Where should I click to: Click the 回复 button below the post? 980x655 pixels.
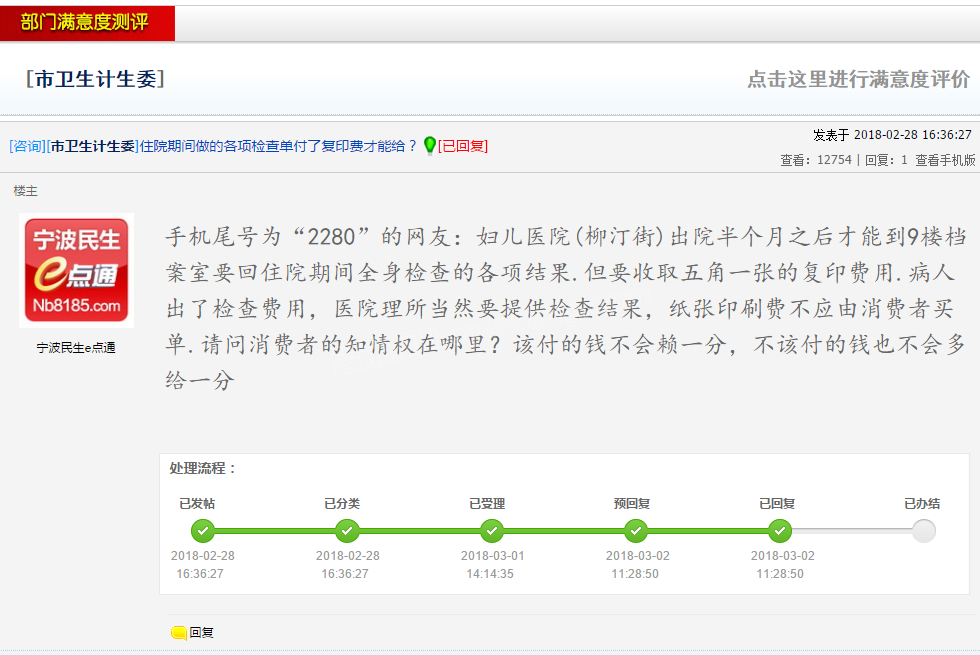click(201, 632)
